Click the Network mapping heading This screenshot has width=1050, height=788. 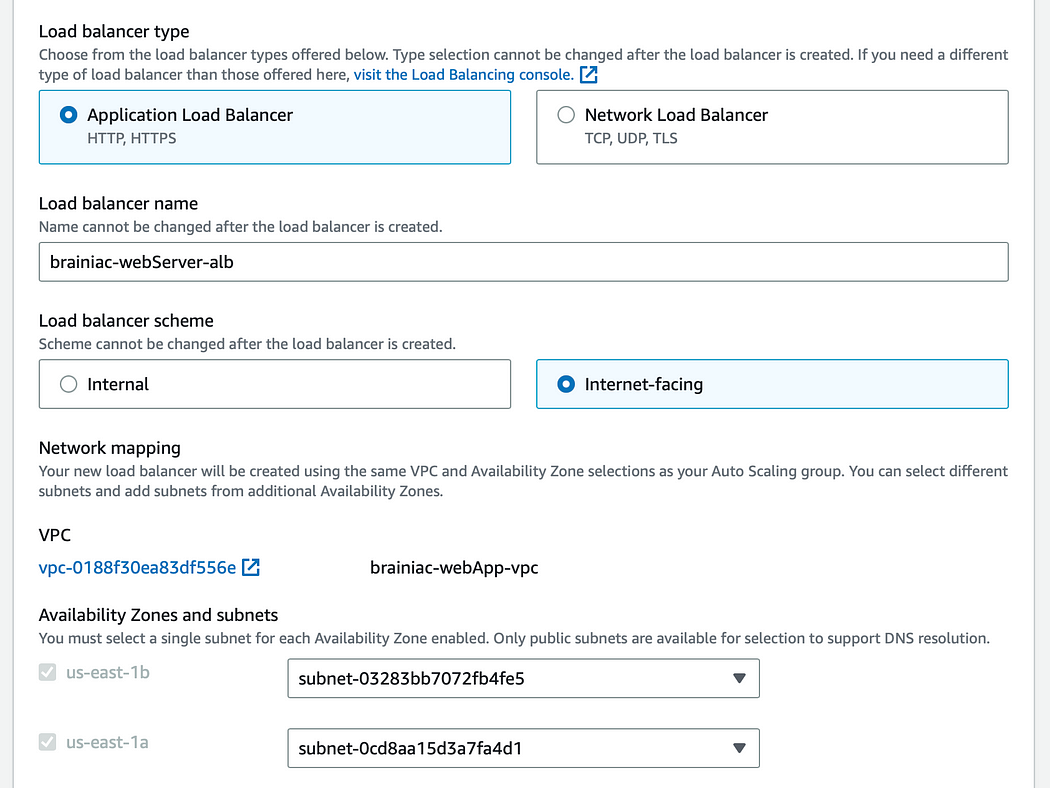point(110,448)
